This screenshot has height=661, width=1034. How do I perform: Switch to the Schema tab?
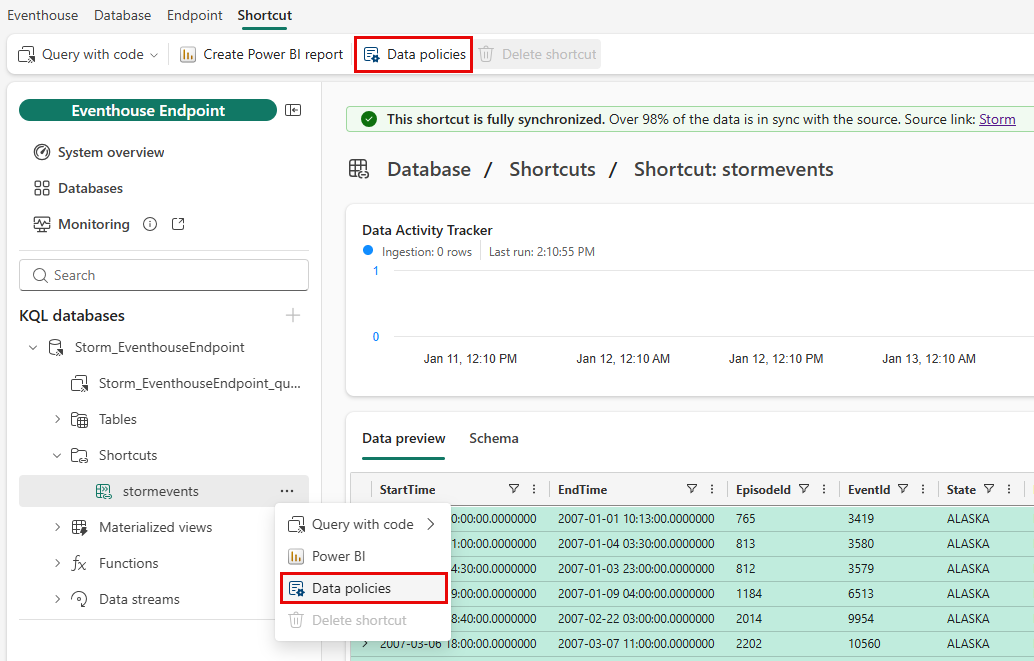pyautogui.click(x=493, y=438)
